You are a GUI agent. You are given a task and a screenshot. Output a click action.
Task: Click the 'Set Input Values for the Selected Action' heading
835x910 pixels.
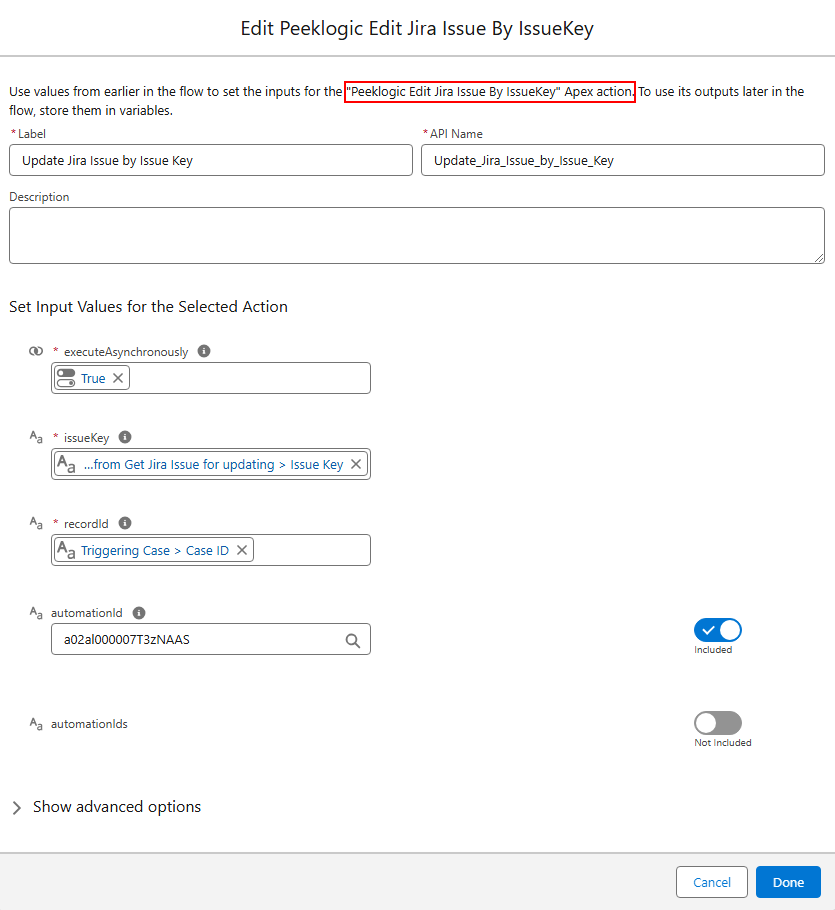149,306
